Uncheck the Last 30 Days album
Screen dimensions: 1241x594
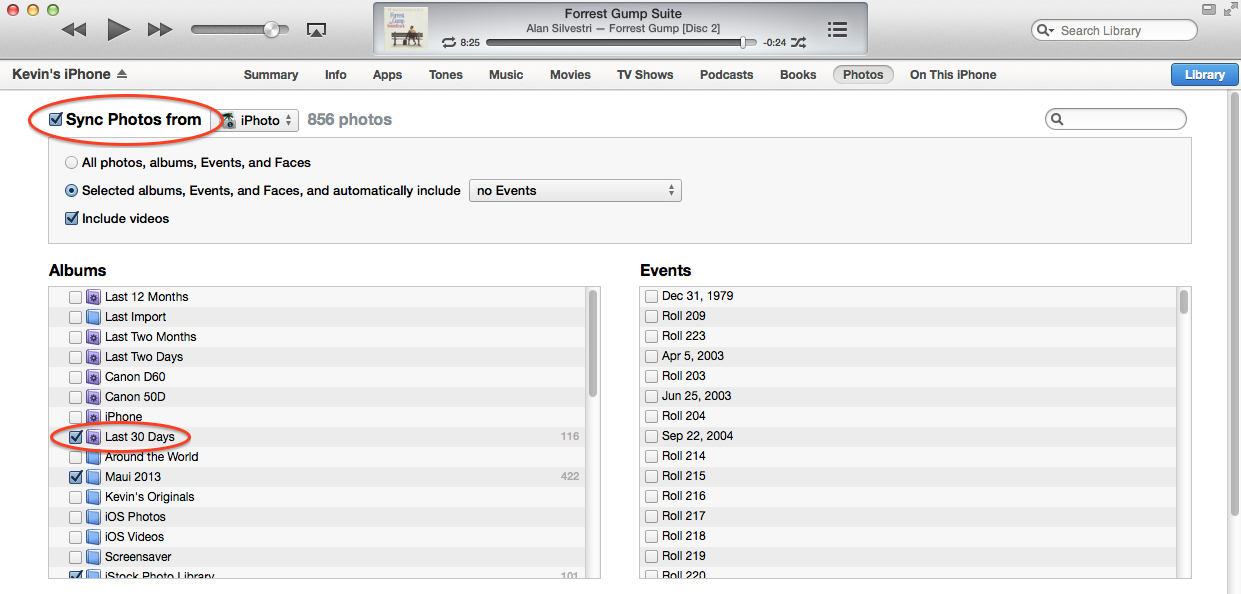(75, 437)
